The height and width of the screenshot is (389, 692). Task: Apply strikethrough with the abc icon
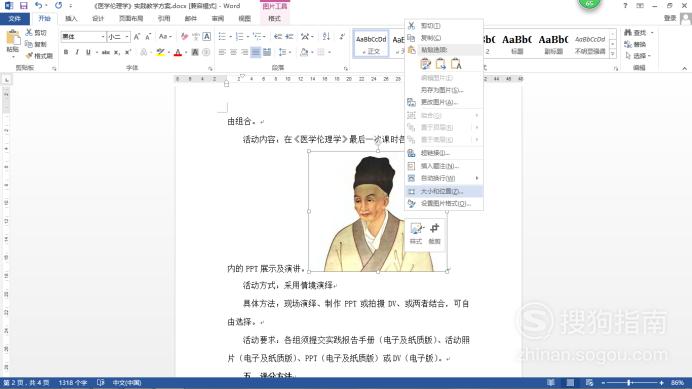pos(105,53)
